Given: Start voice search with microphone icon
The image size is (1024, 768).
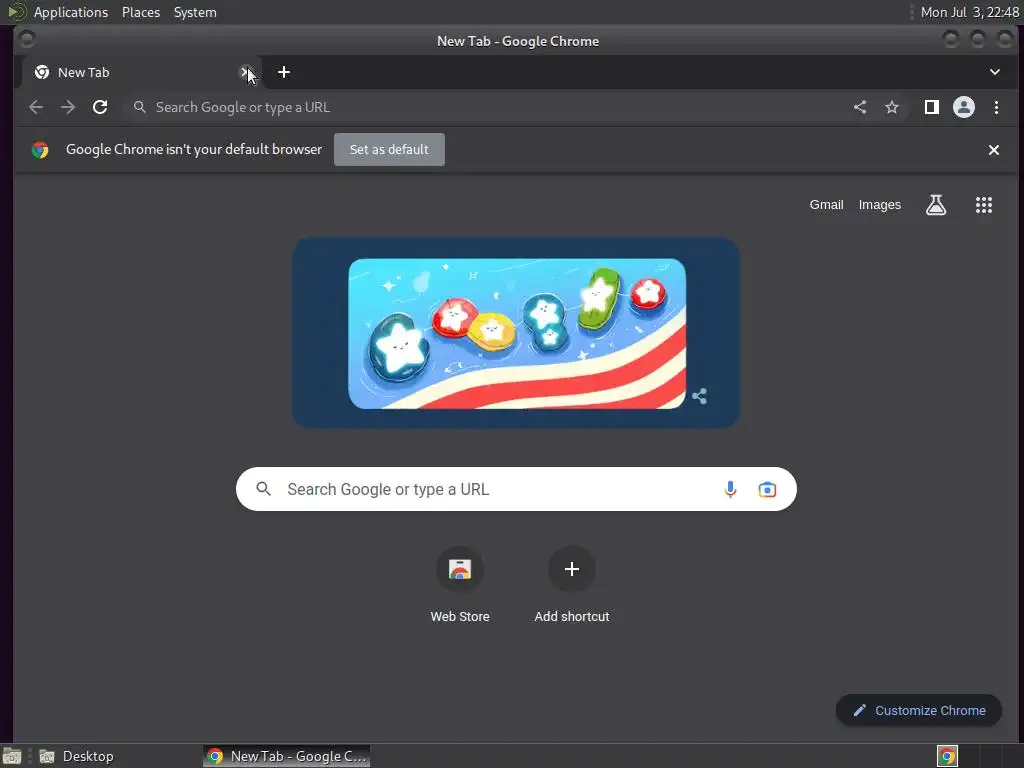Looking at the screenshot, I should click(x=730, y=489).
